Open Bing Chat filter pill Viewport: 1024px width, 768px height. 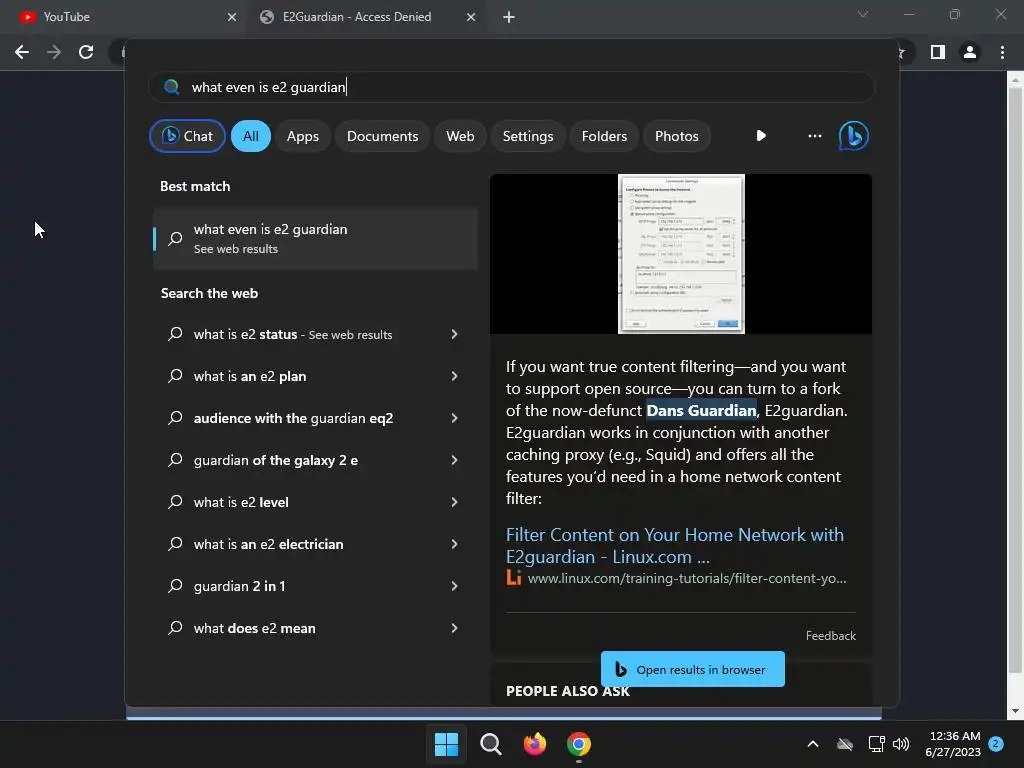pos(187,136)
